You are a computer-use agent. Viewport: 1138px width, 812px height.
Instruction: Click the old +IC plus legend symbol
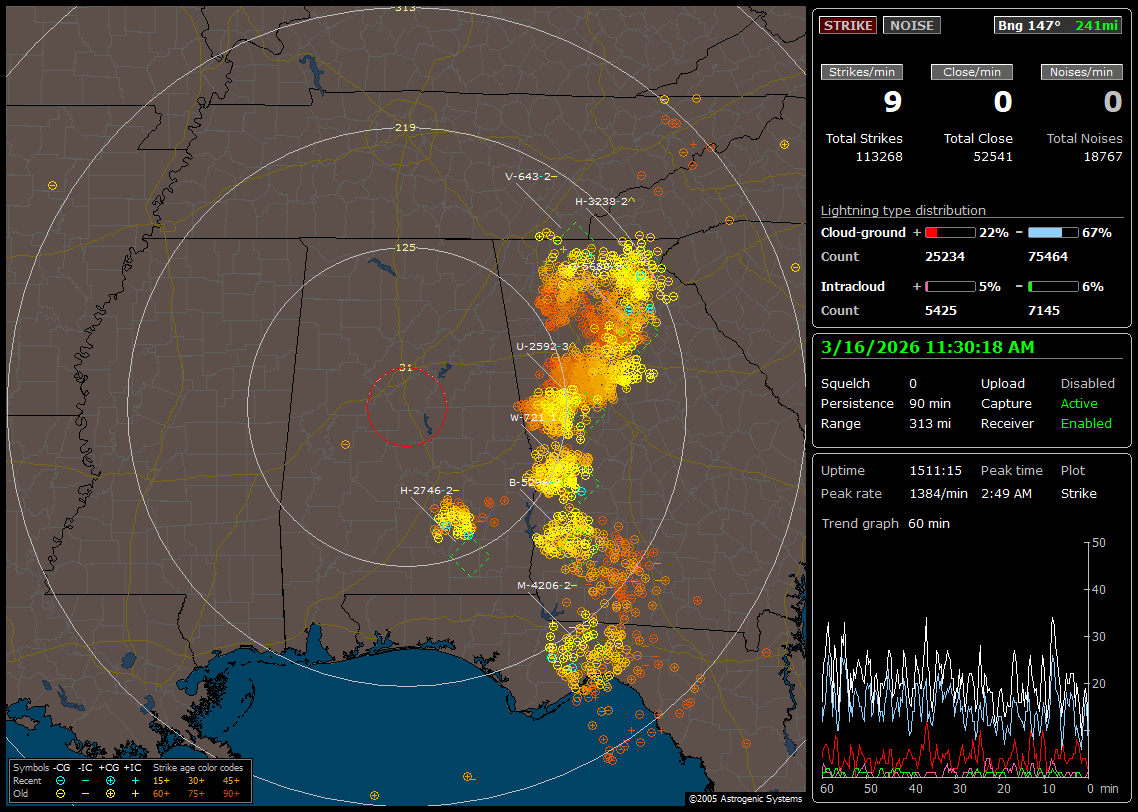pyautogui.click(x=135, y=793)
